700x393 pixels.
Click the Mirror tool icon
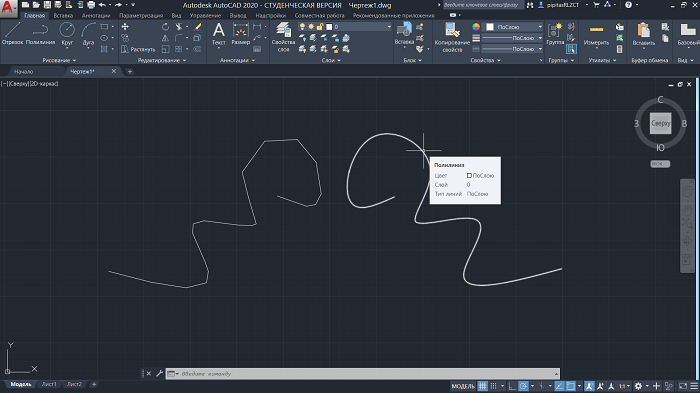point(165,38)
